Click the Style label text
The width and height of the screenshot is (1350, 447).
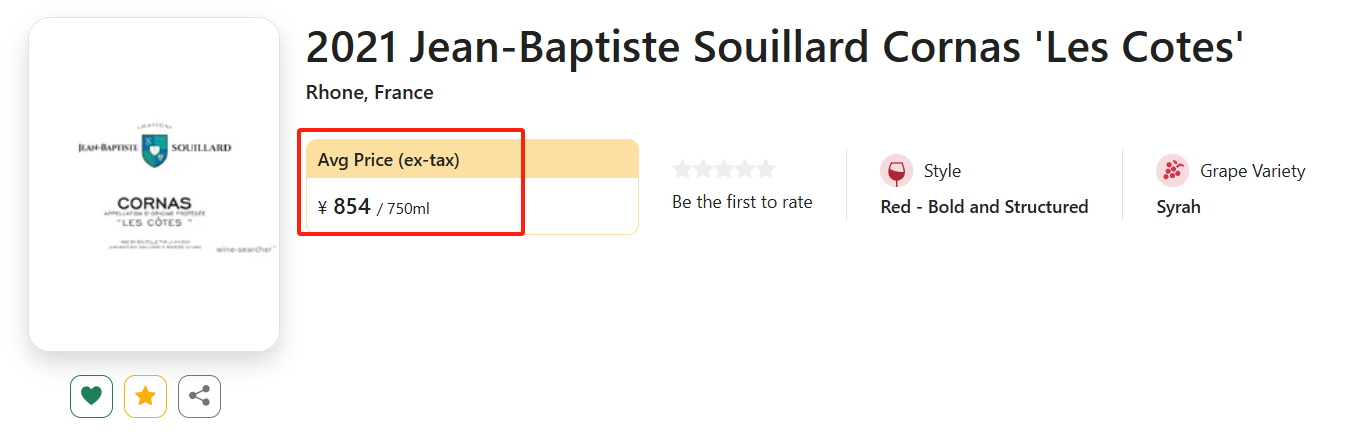coord(942,171)
